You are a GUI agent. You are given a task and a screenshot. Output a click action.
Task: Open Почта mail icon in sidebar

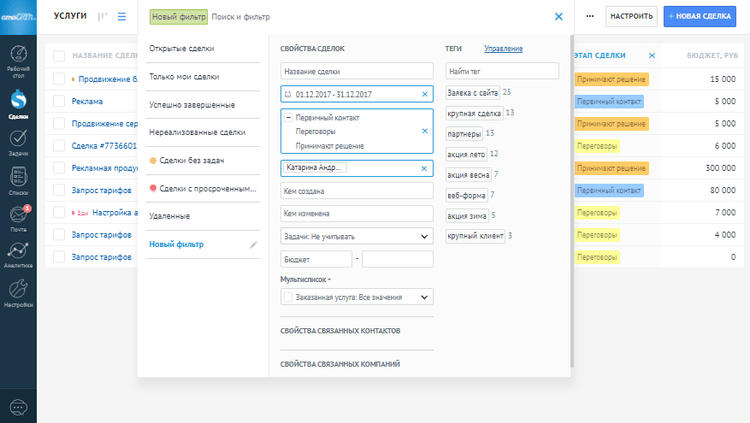18,216
